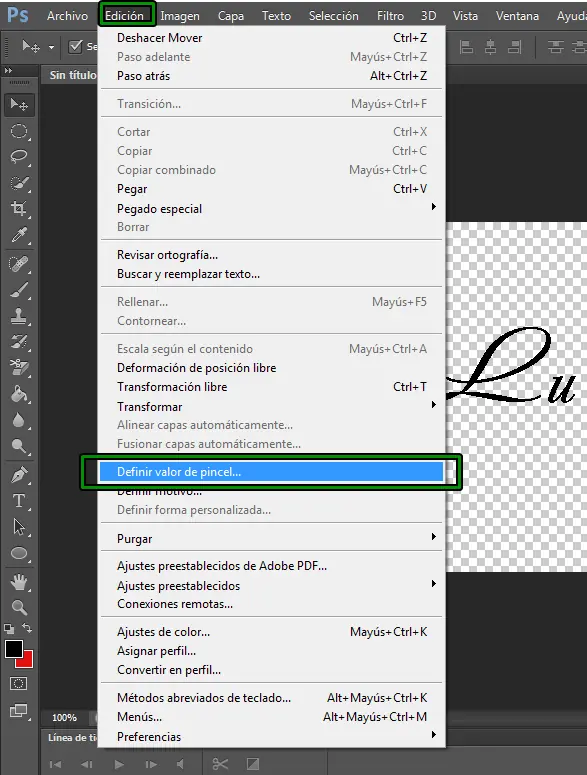Select the Eyedropper tool
The image size is (587, 775).
pyautogui.click(x=19, y=235)
